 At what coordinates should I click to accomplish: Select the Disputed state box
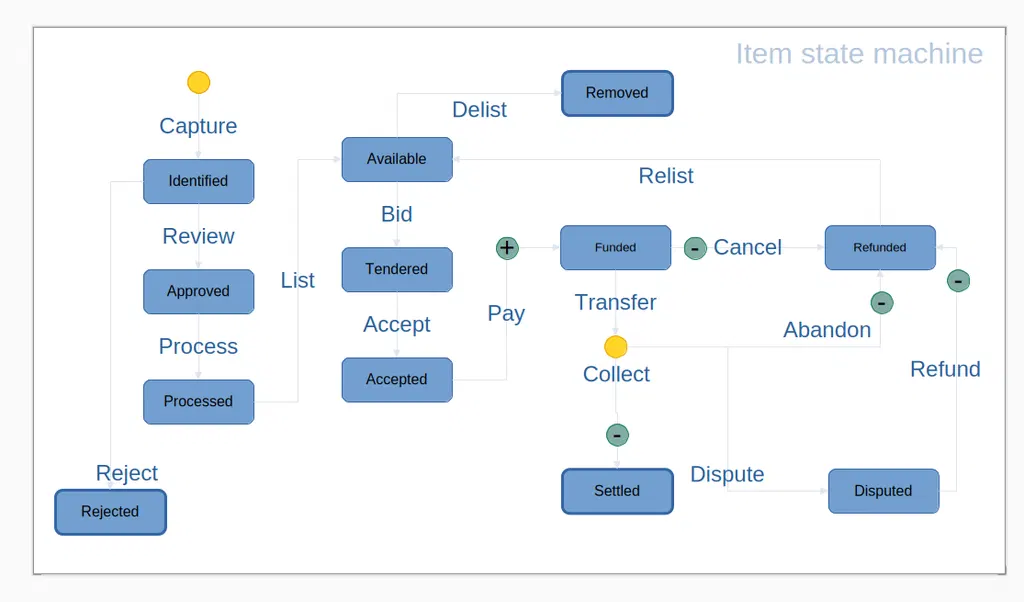(884, 491)
